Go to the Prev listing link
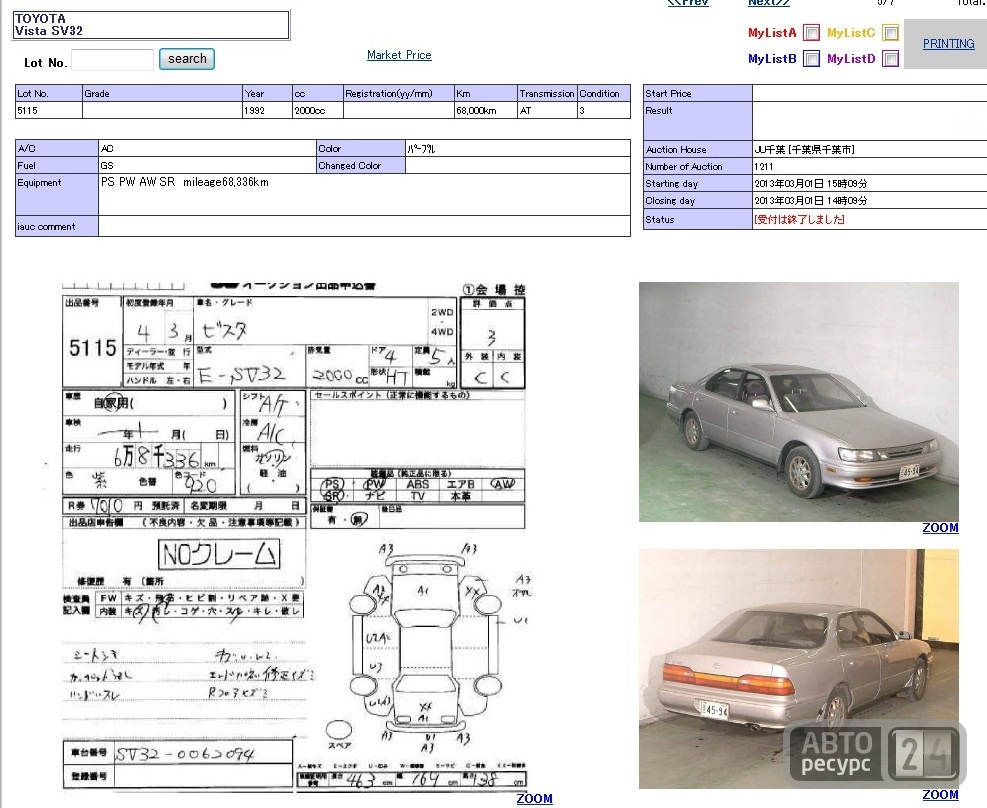The height and width of the screenshot is (808, 987). point(688,3)
